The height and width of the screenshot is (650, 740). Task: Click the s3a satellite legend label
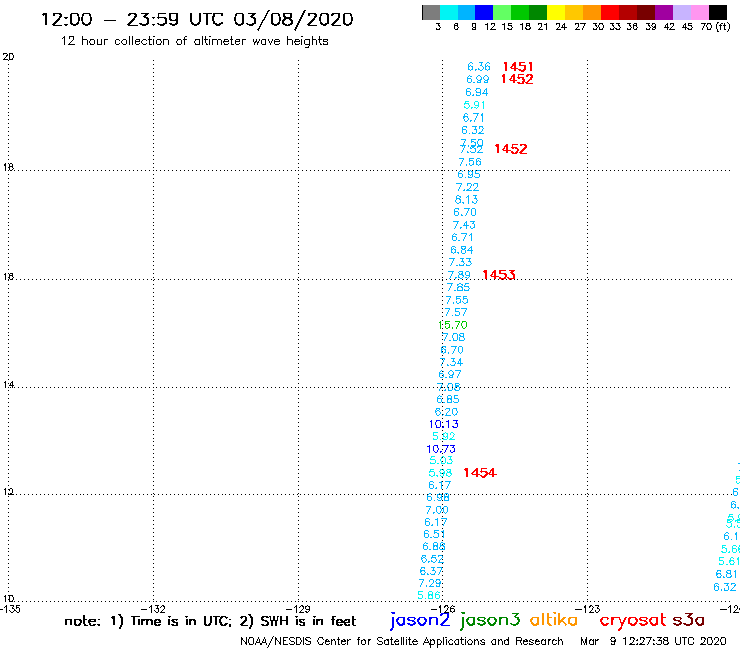click(x=688, y=620)
